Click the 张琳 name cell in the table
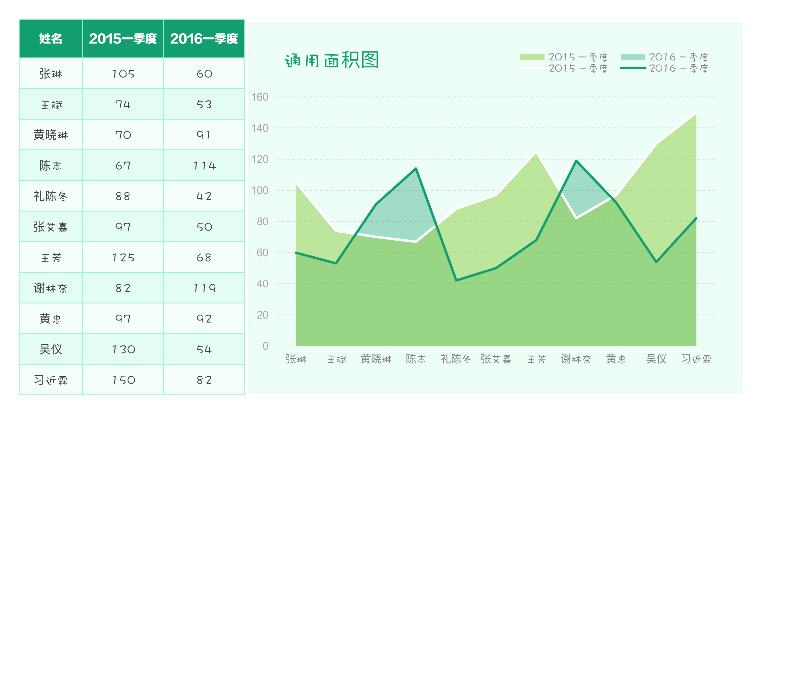 [51, 73]
